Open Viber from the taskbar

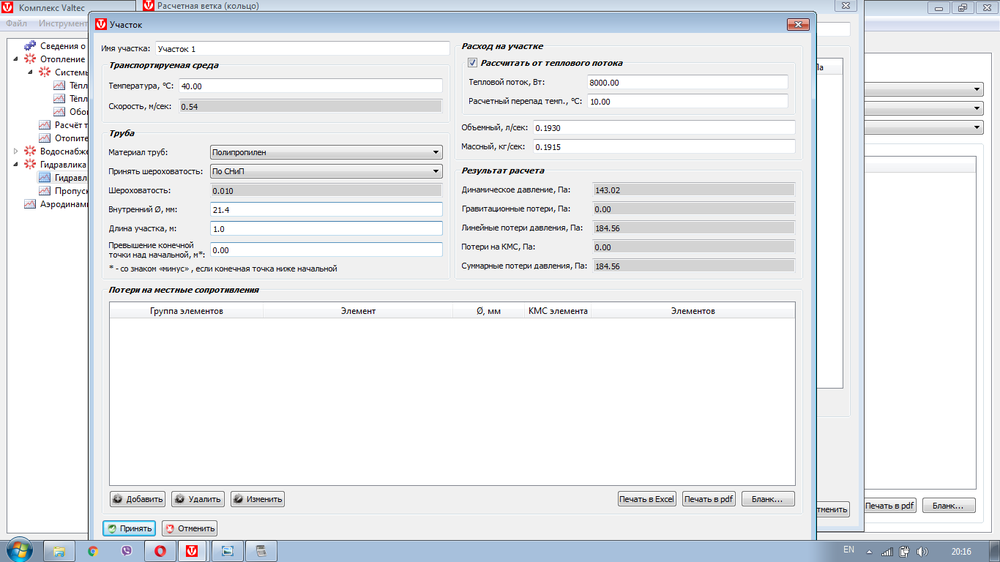pyautogui.click(x=126, y=551)
